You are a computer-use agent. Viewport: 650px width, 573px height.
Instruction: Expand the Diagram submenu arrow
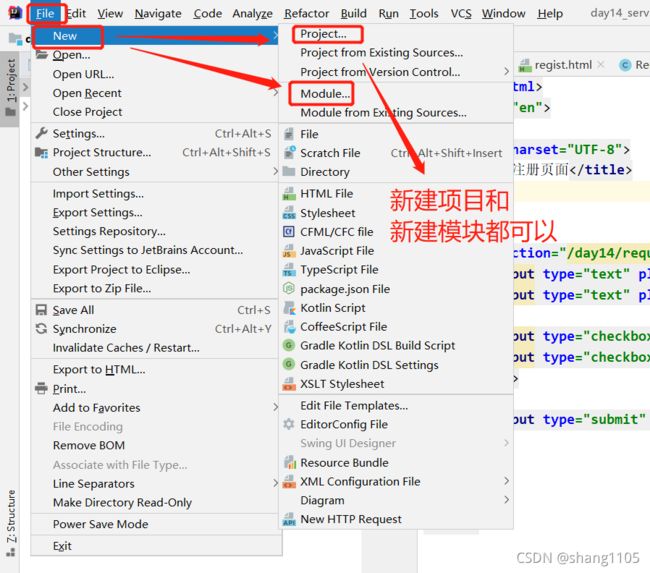tap(506, 500)
